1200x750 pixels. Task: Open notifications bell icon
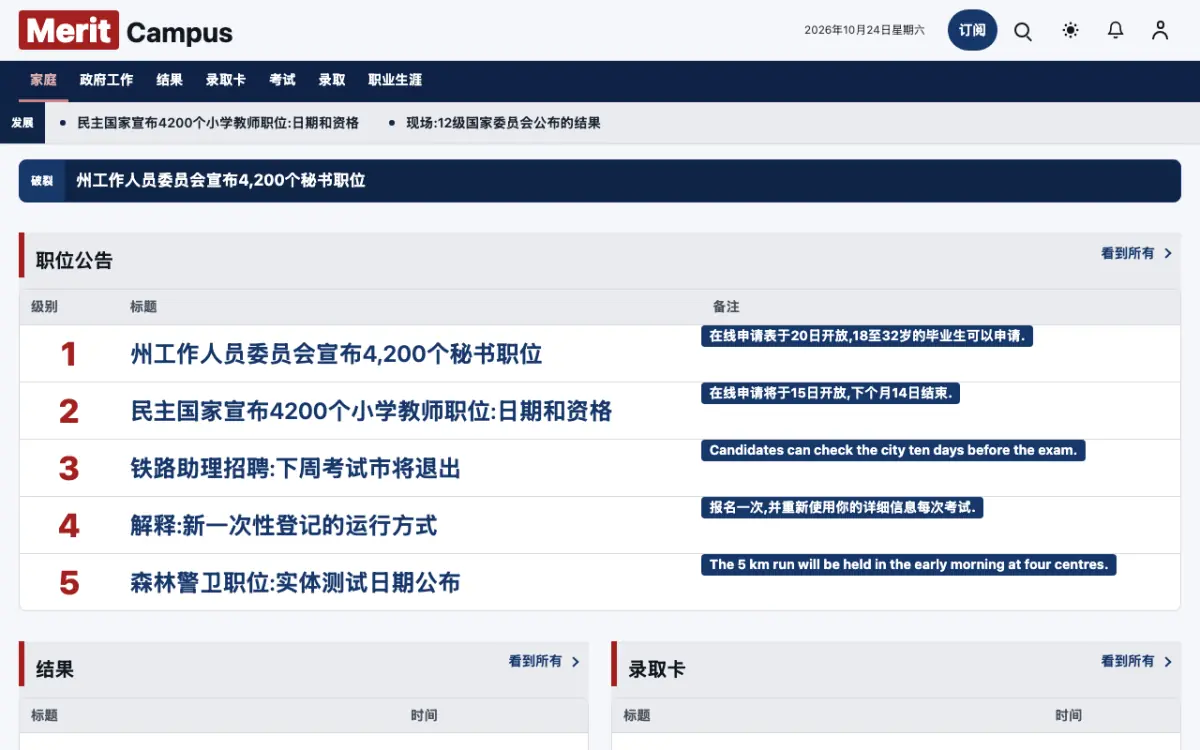[x=1115, y=31]
